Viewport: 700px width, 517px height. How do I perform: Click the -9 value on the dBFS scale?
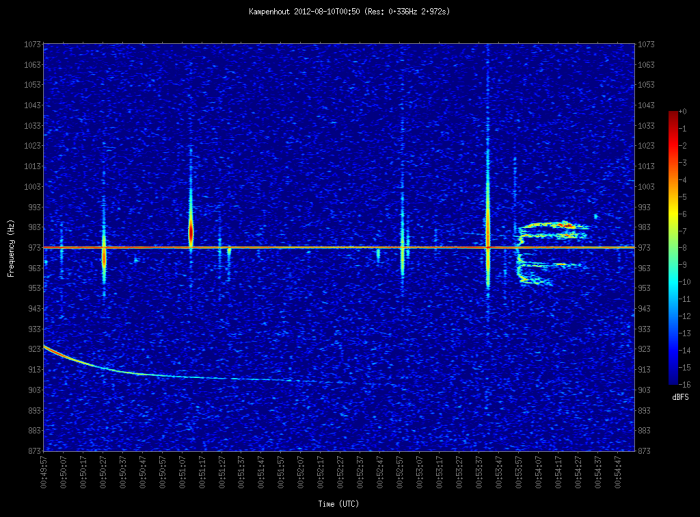[683, 265]
